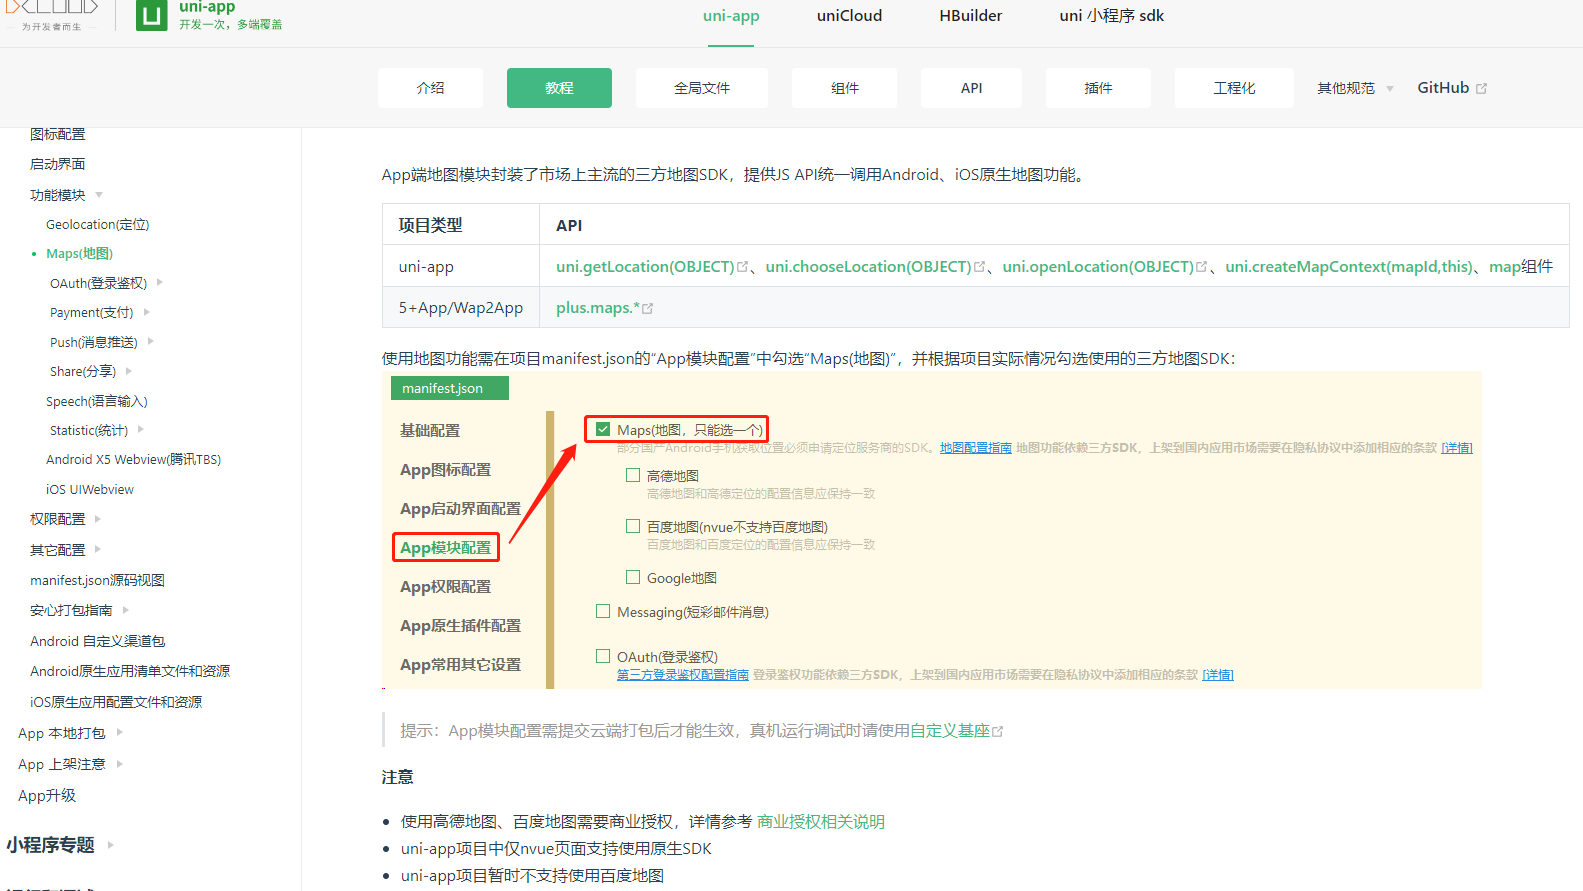Select 工程化 sub-navigation tab

(1234, 88)
